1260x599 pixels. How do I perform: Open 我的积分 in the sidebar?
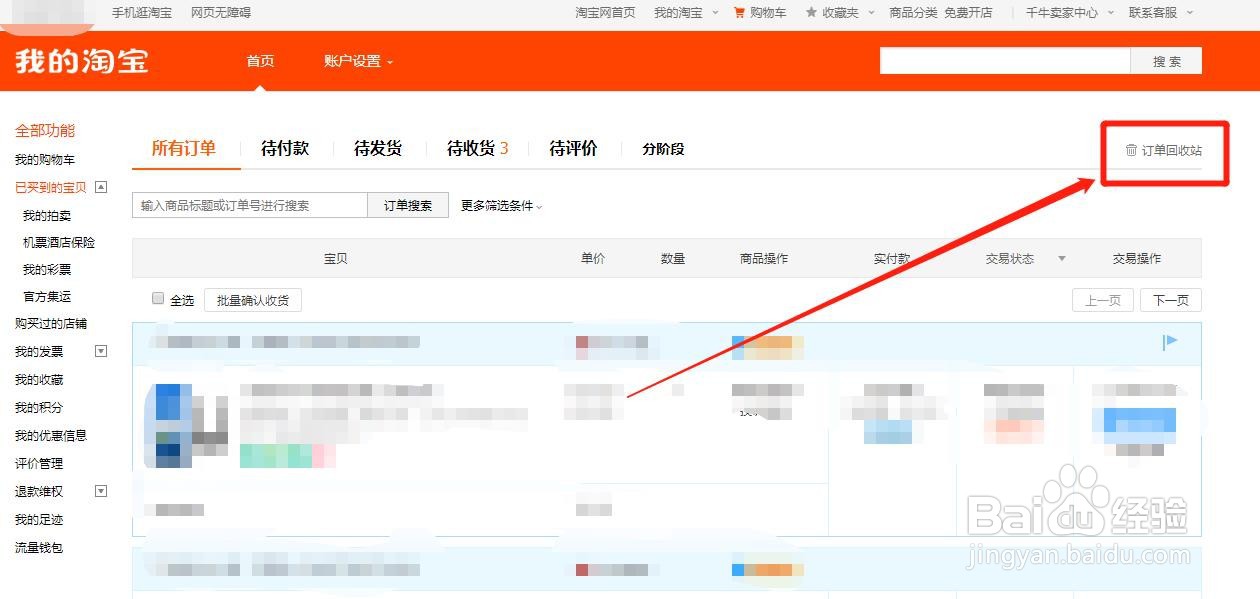(x=38, y=408)
